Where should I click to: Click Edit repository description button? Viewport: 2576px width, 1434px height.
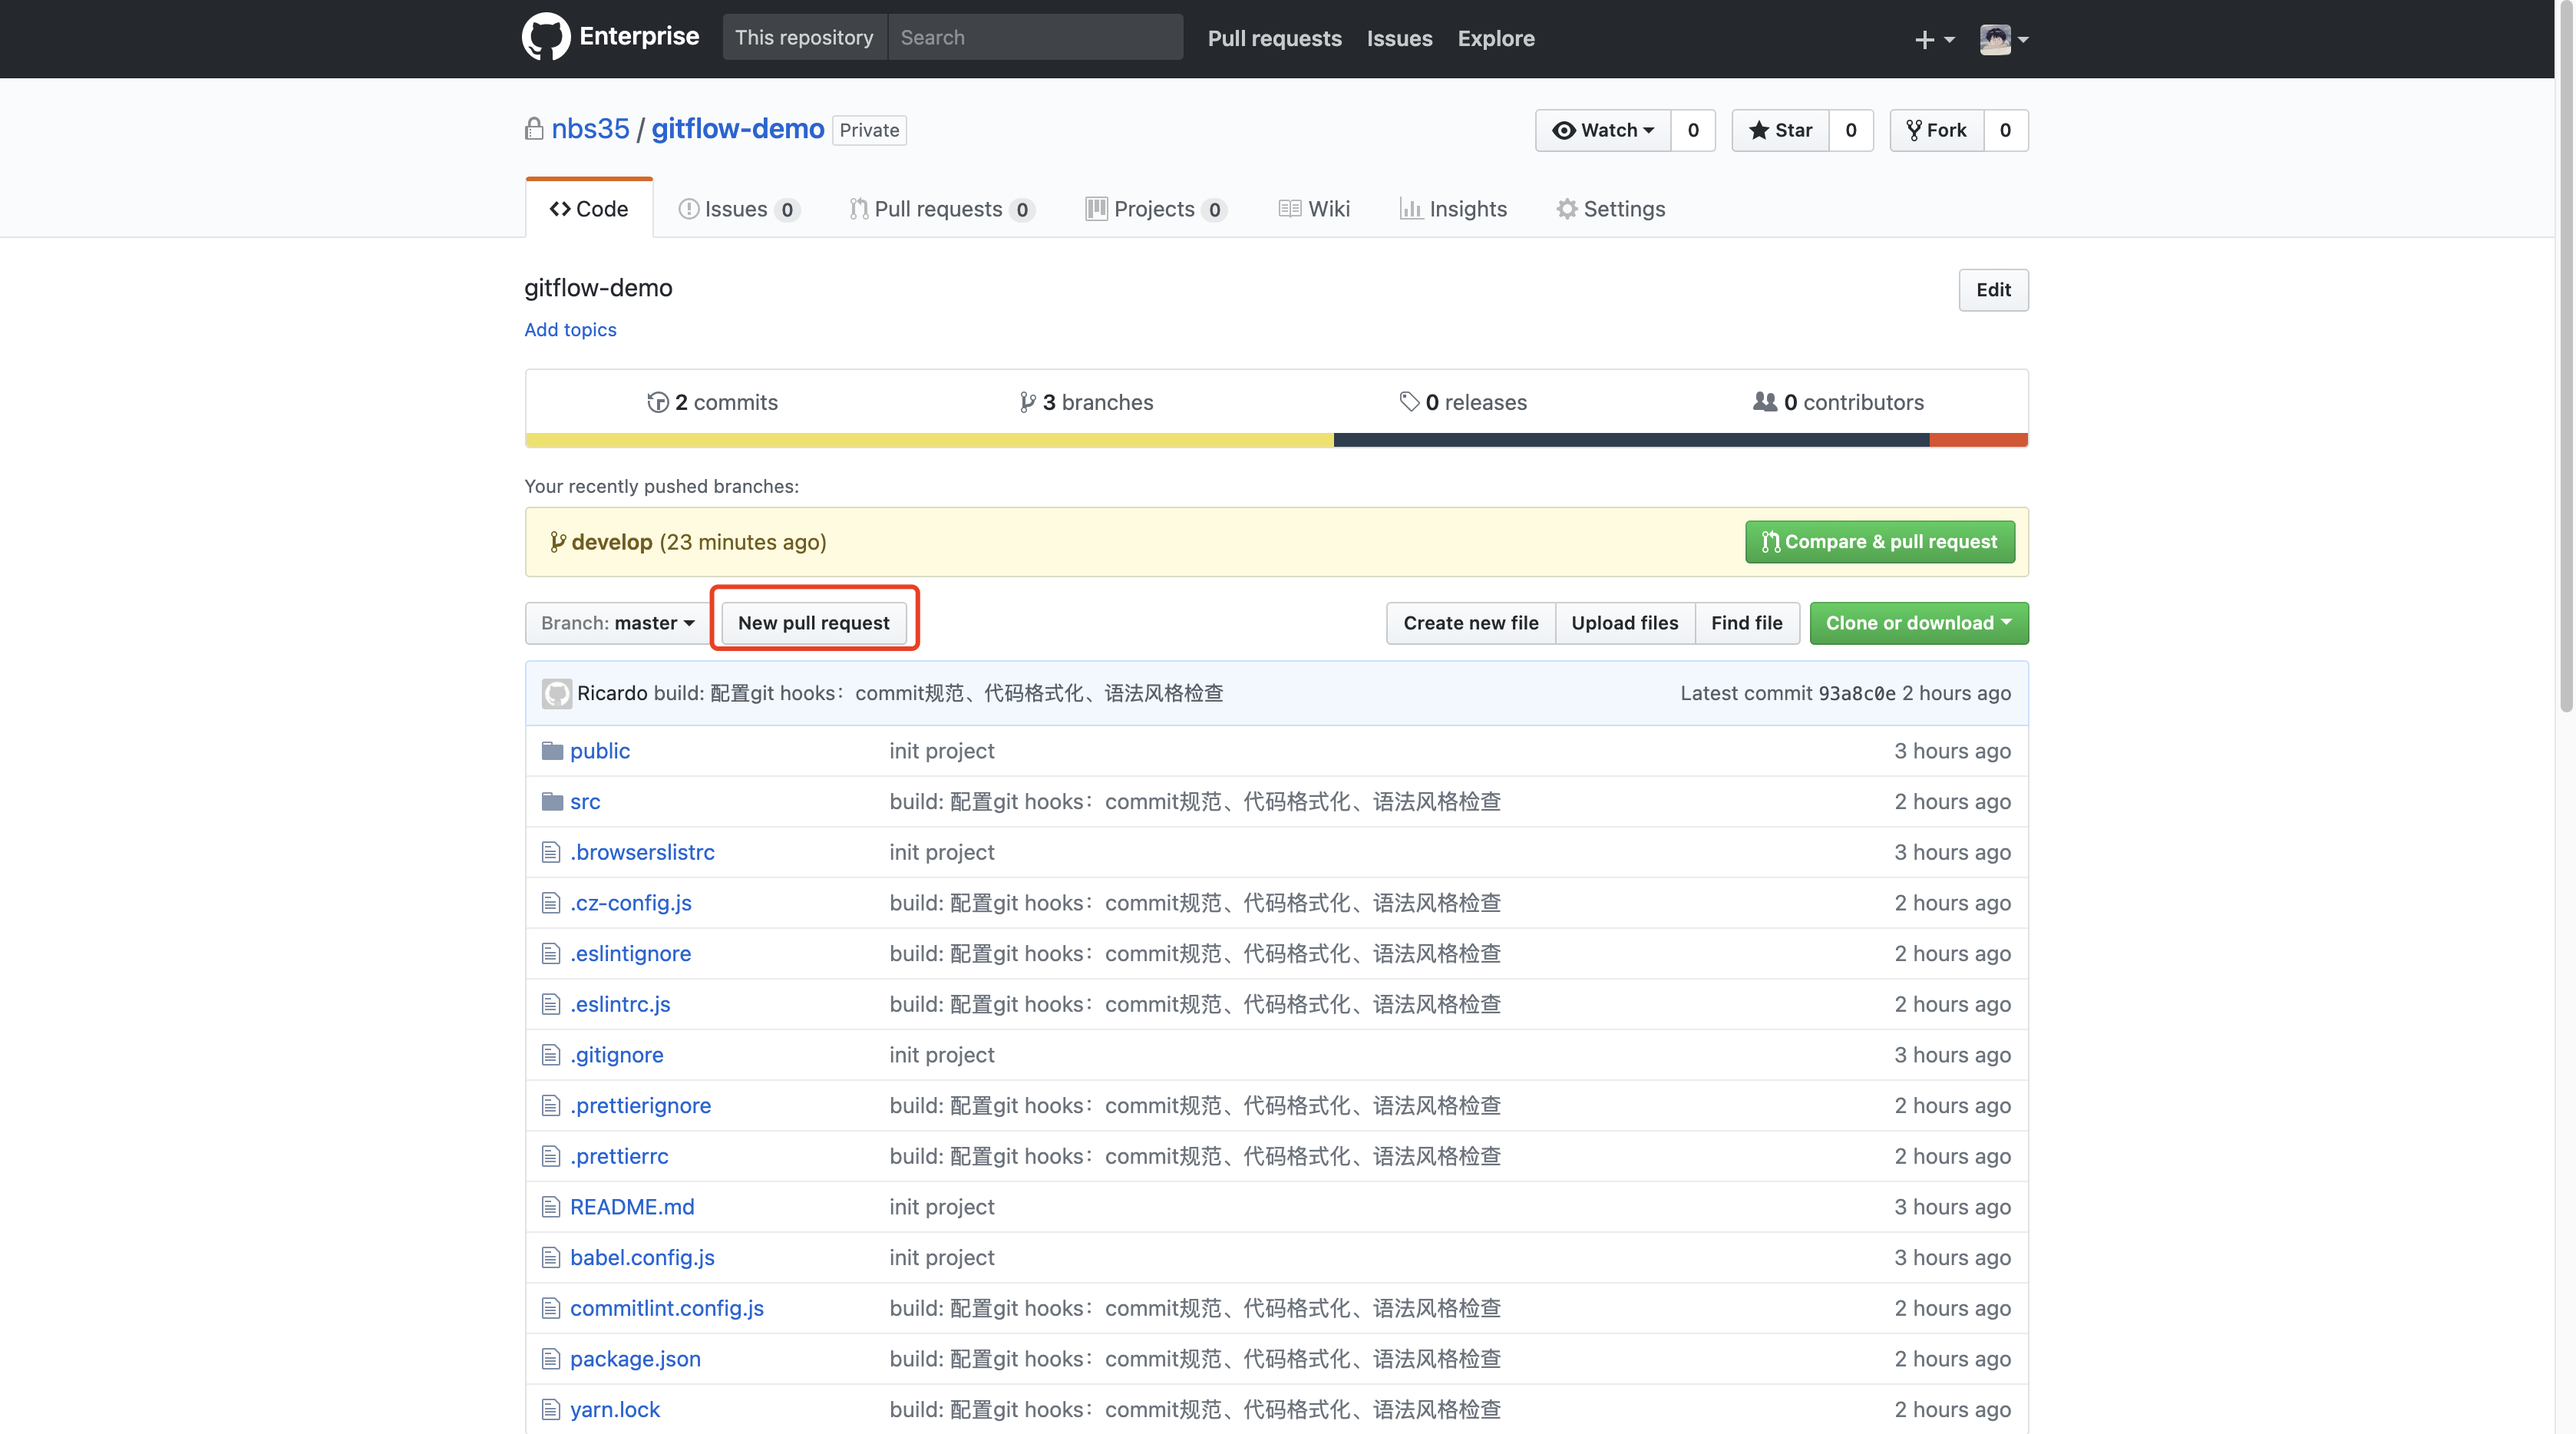coord(1993,290)
